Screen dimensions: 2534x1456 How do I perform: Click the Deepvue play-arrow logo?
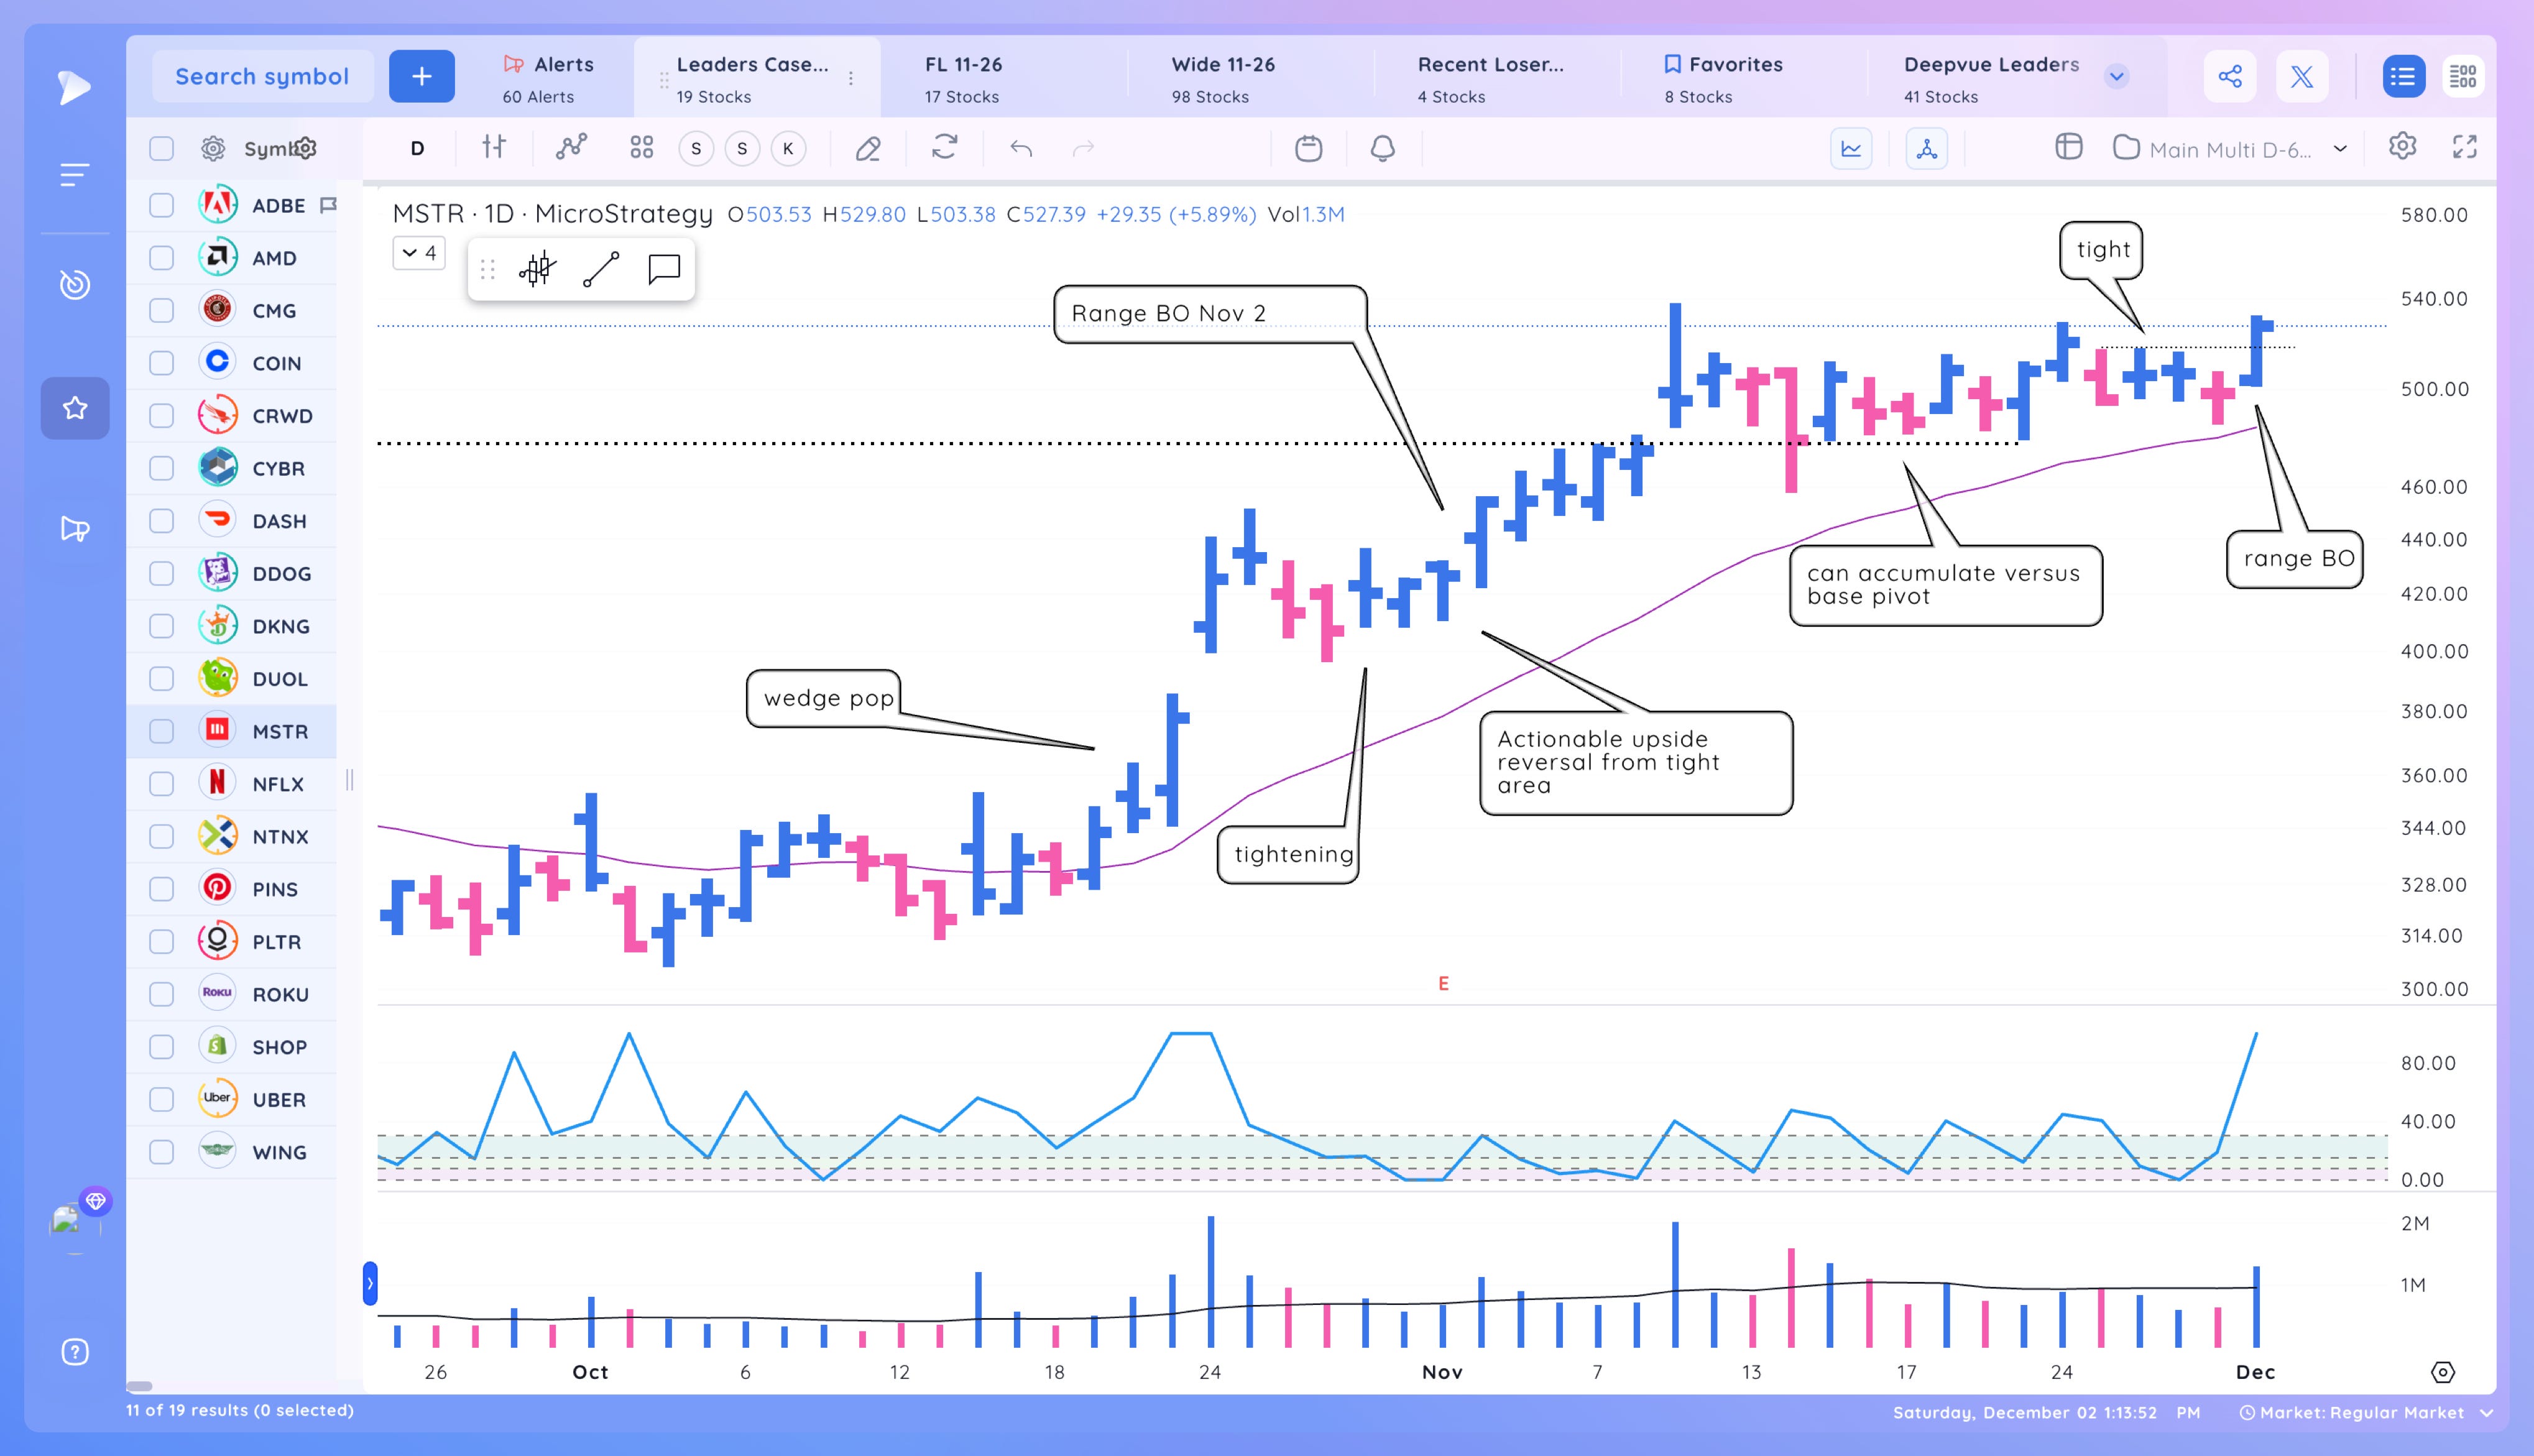(74, 87)
